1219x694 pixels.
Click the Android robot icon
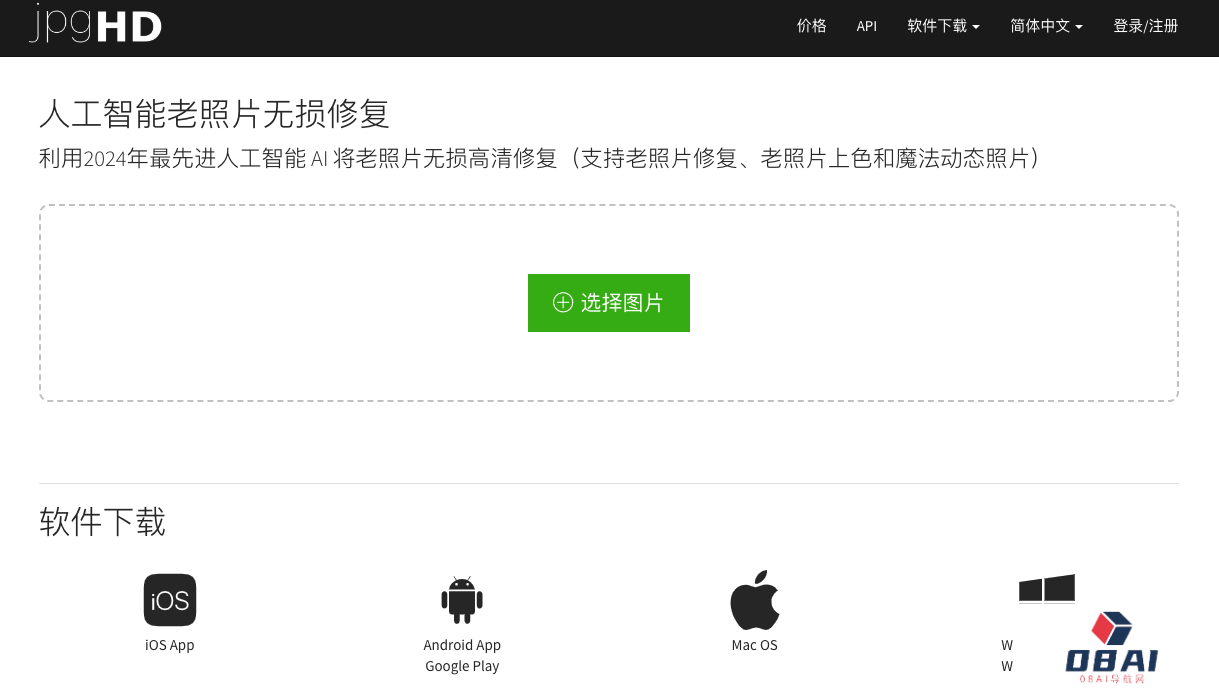pos(462,600)
